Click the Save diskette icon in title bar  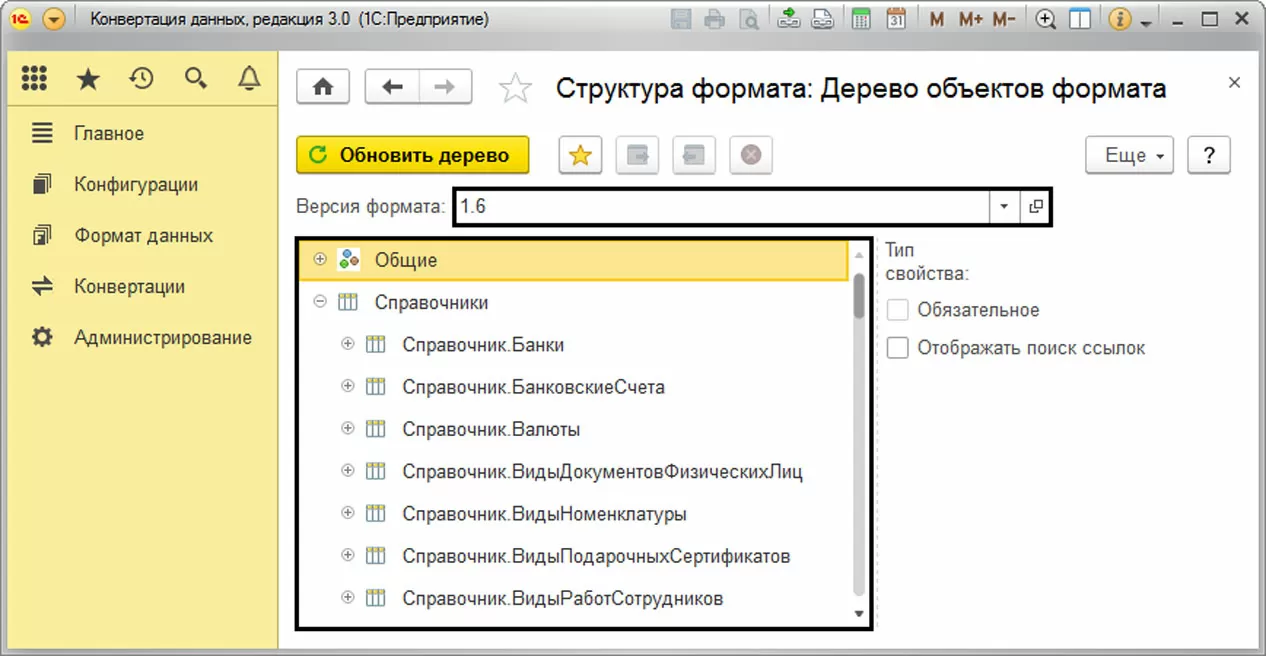(x=682, y=19)
